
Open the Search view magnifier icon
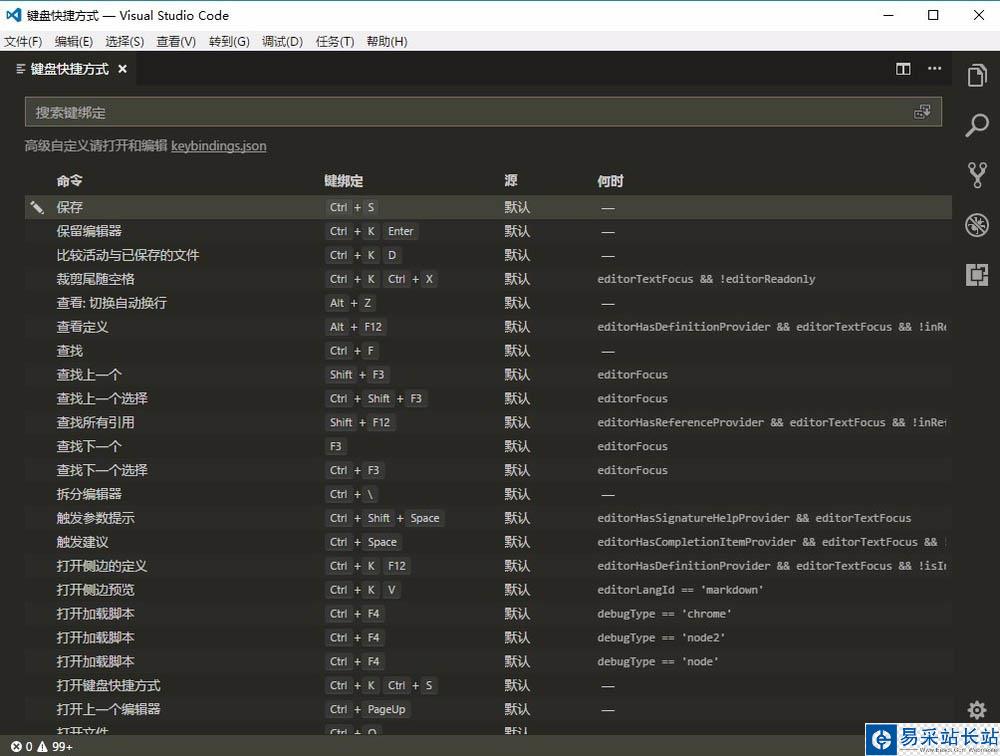coord(977,125)
